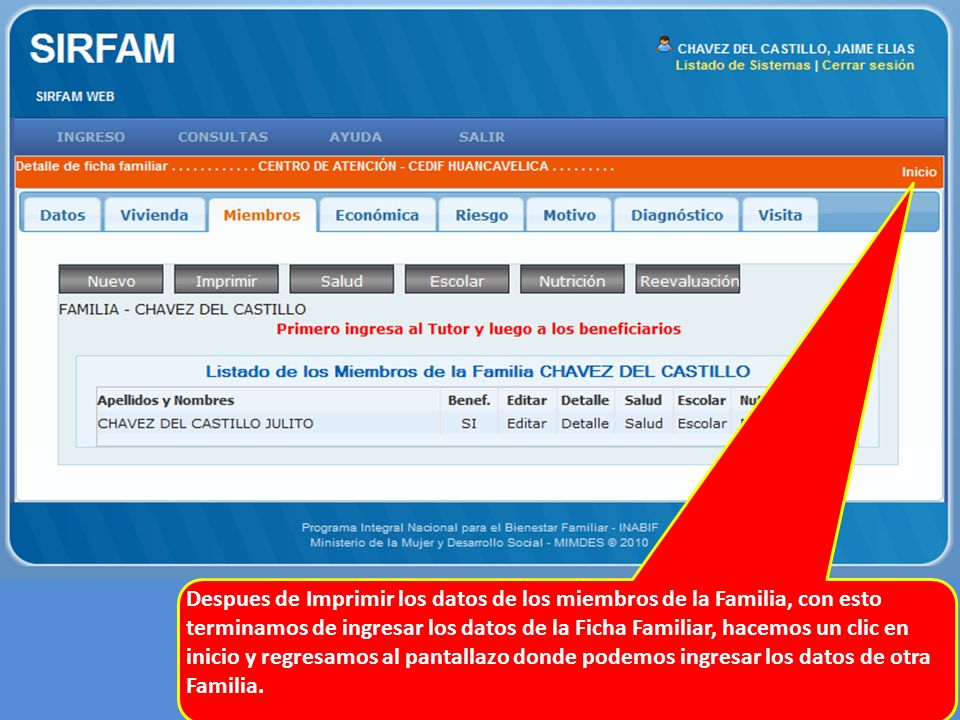Open the Motivo tab
The height and width of the screenshot is (720, 960).
point(569,215)
